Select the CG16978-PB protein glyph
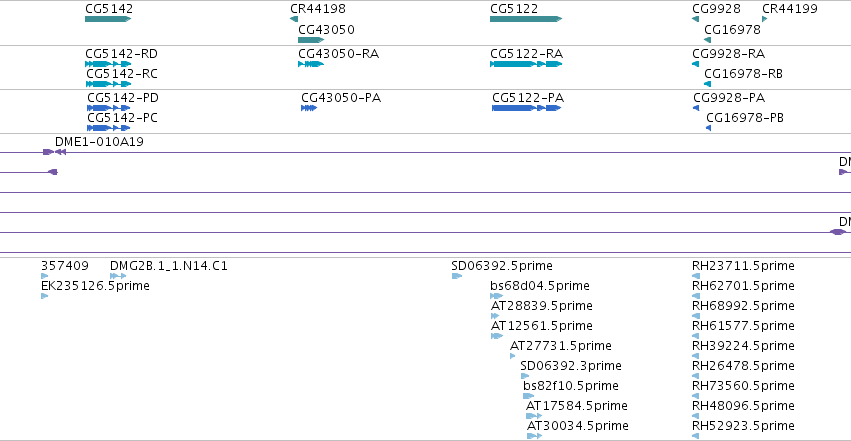This screenshot has height=441, width=851. pyautogui.click(x=709, y=128)
